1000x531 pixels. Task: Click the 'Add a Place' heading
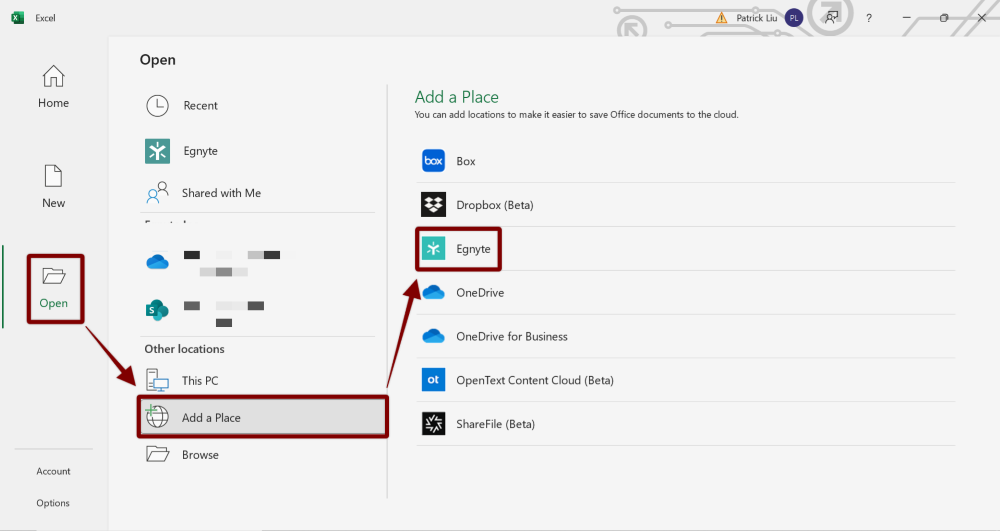457,97
